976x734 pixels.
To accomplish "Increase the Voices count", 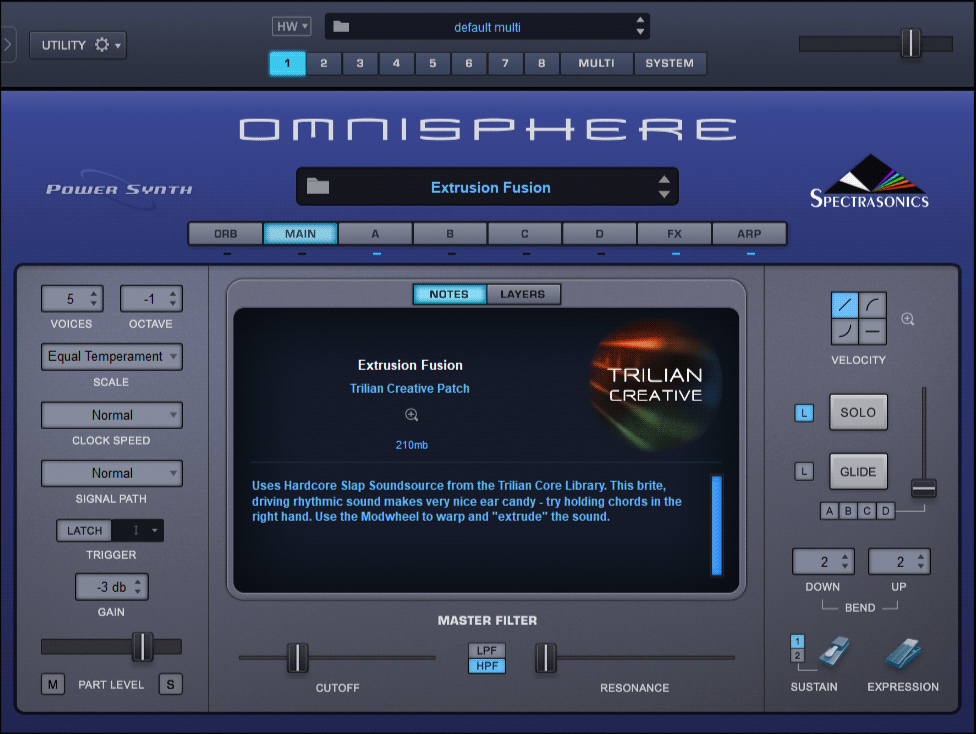I will (x=93, y=294).
